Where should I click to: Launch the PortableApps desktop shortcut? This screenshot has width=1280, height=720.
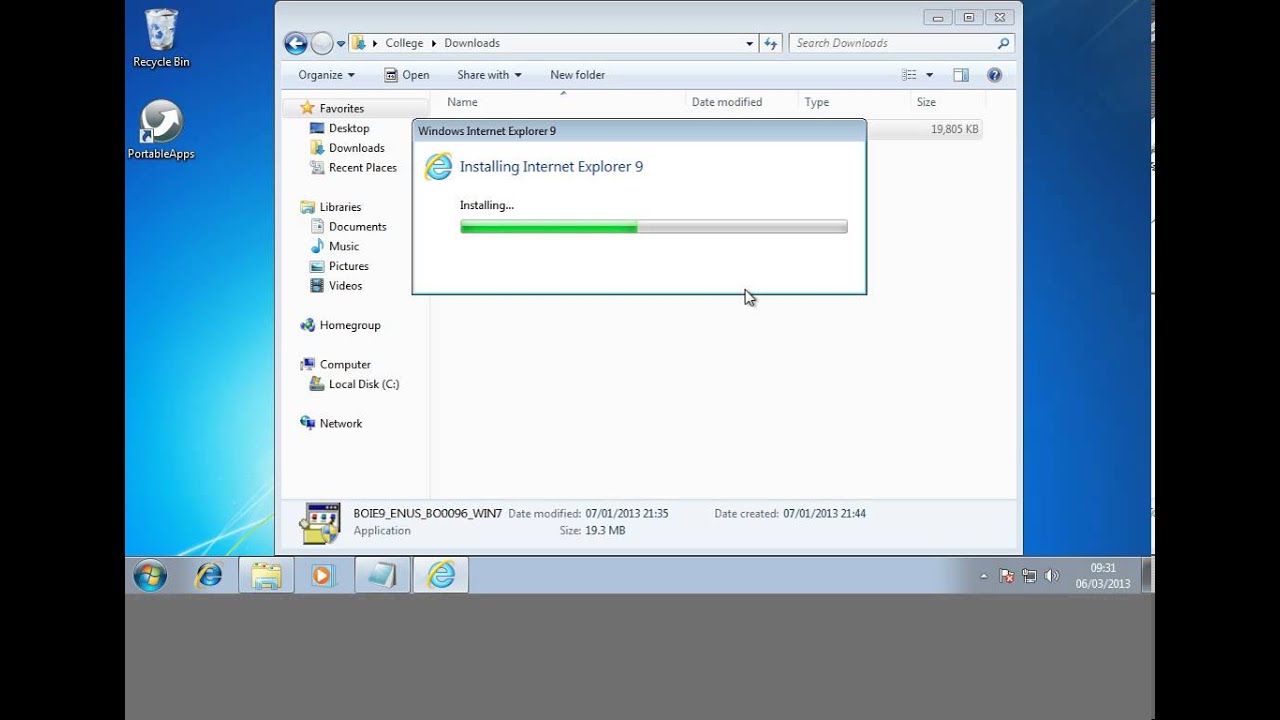[x=161, y=130]
